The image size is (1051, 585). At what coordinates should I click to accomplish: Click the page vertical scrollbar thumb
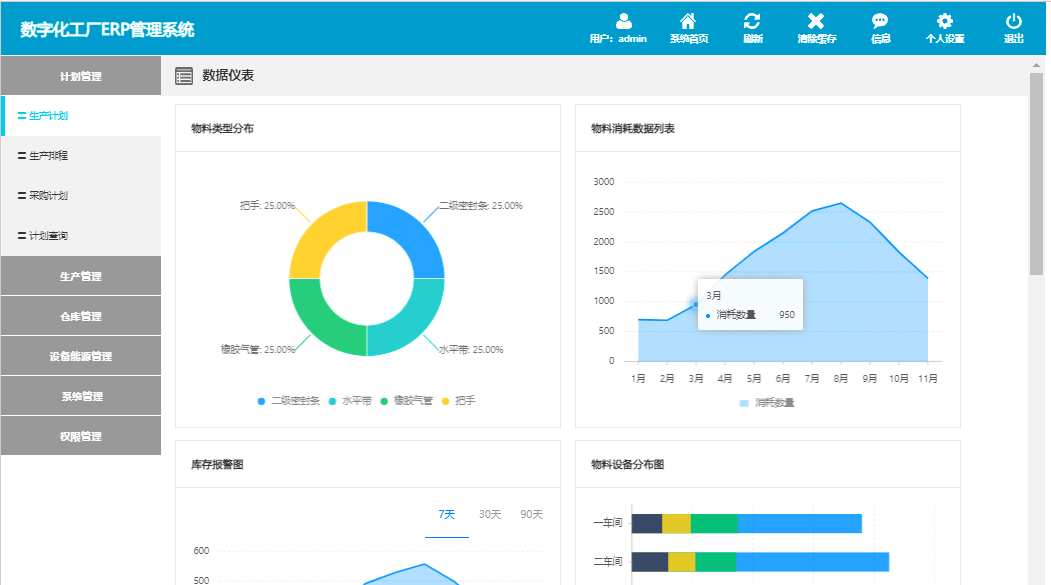(1036, 174)
